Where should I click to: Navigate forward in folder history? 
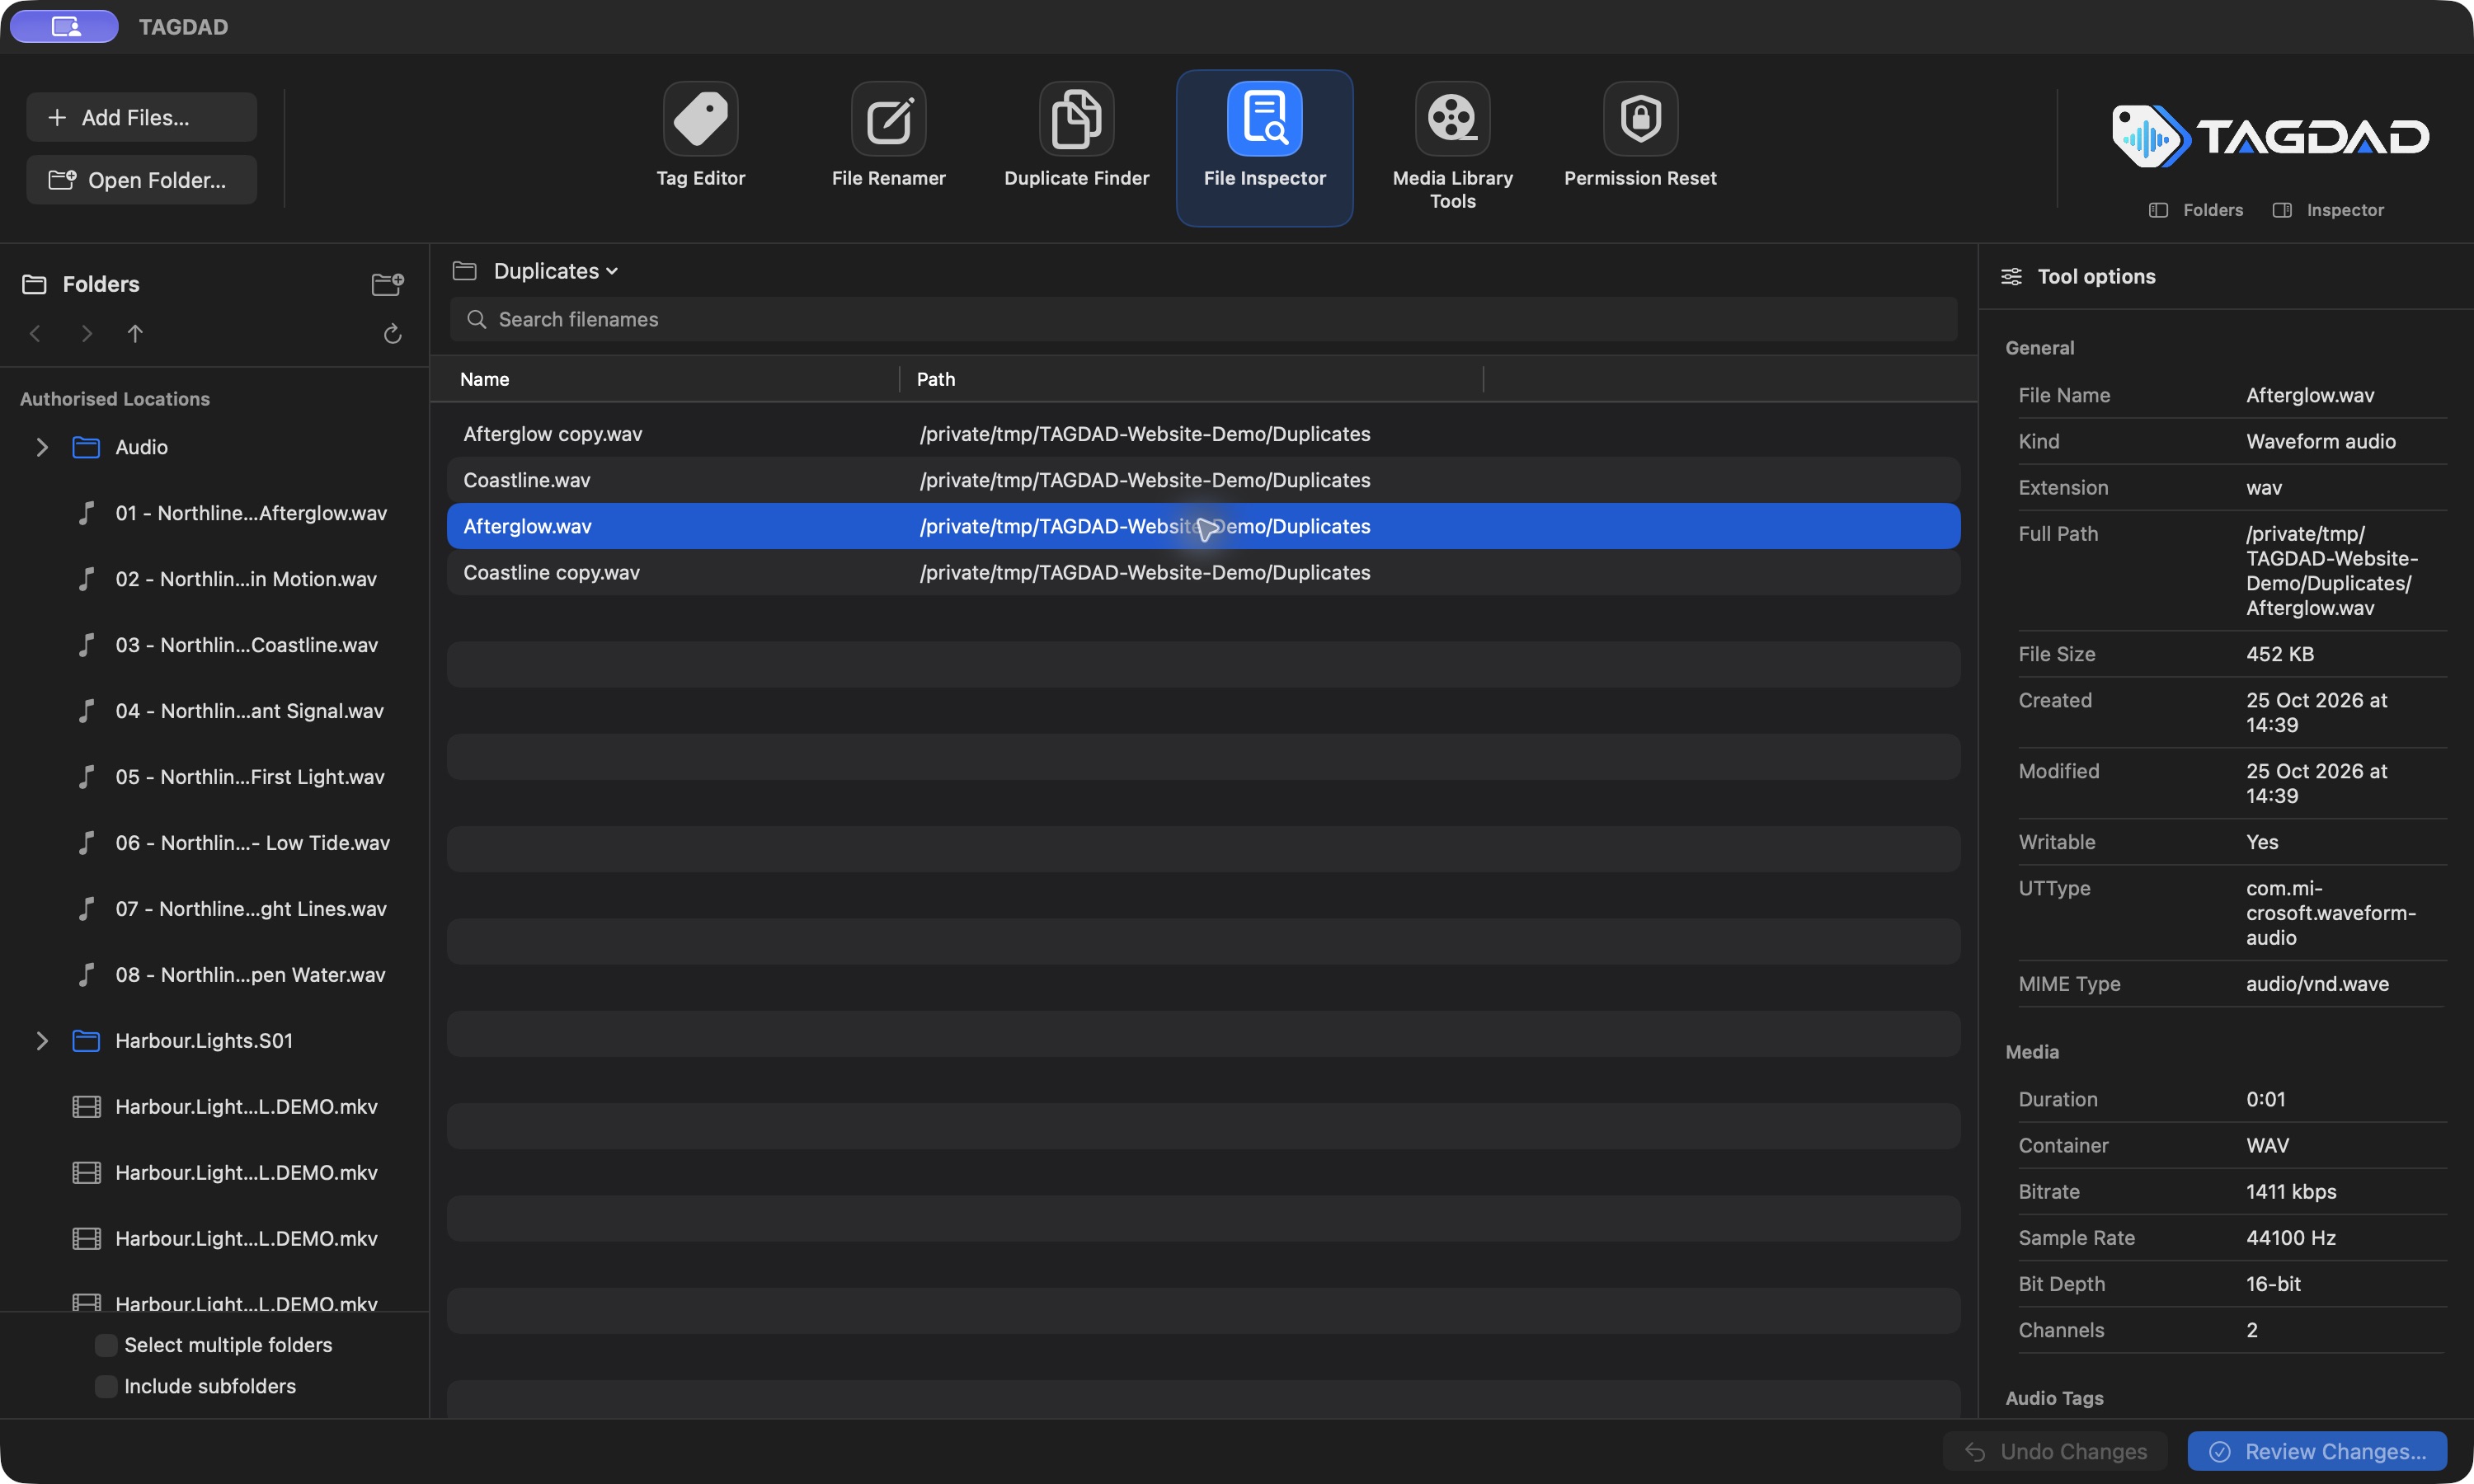pos(86,334)
